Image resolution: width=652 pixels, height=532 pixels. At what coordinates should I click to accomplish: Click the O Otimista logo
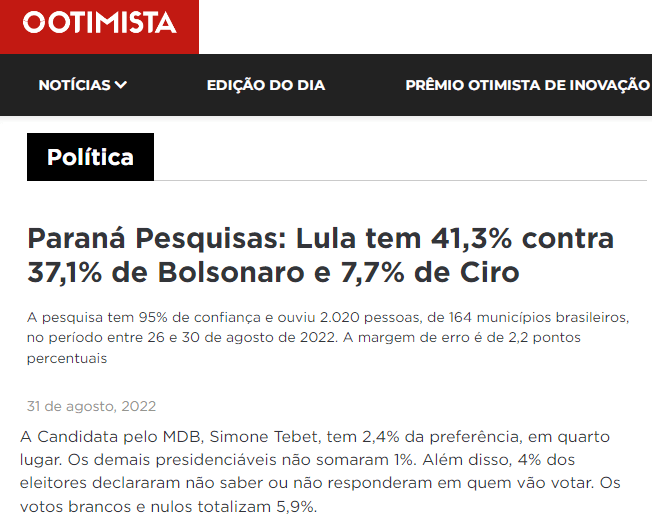[x=99, y=24]
